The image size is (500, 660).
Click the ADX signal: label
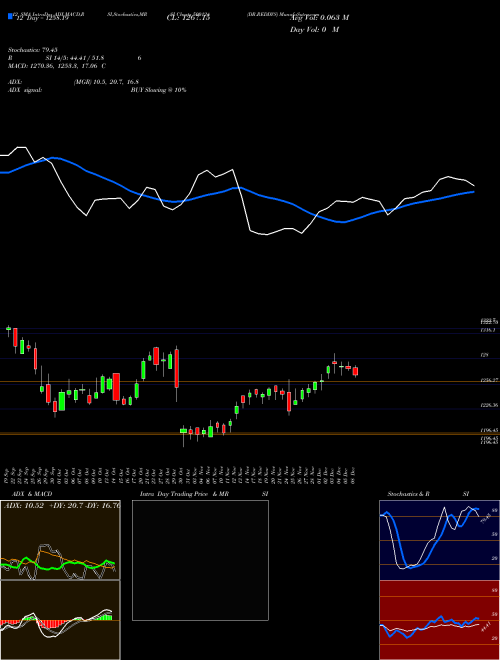point(25,90)
